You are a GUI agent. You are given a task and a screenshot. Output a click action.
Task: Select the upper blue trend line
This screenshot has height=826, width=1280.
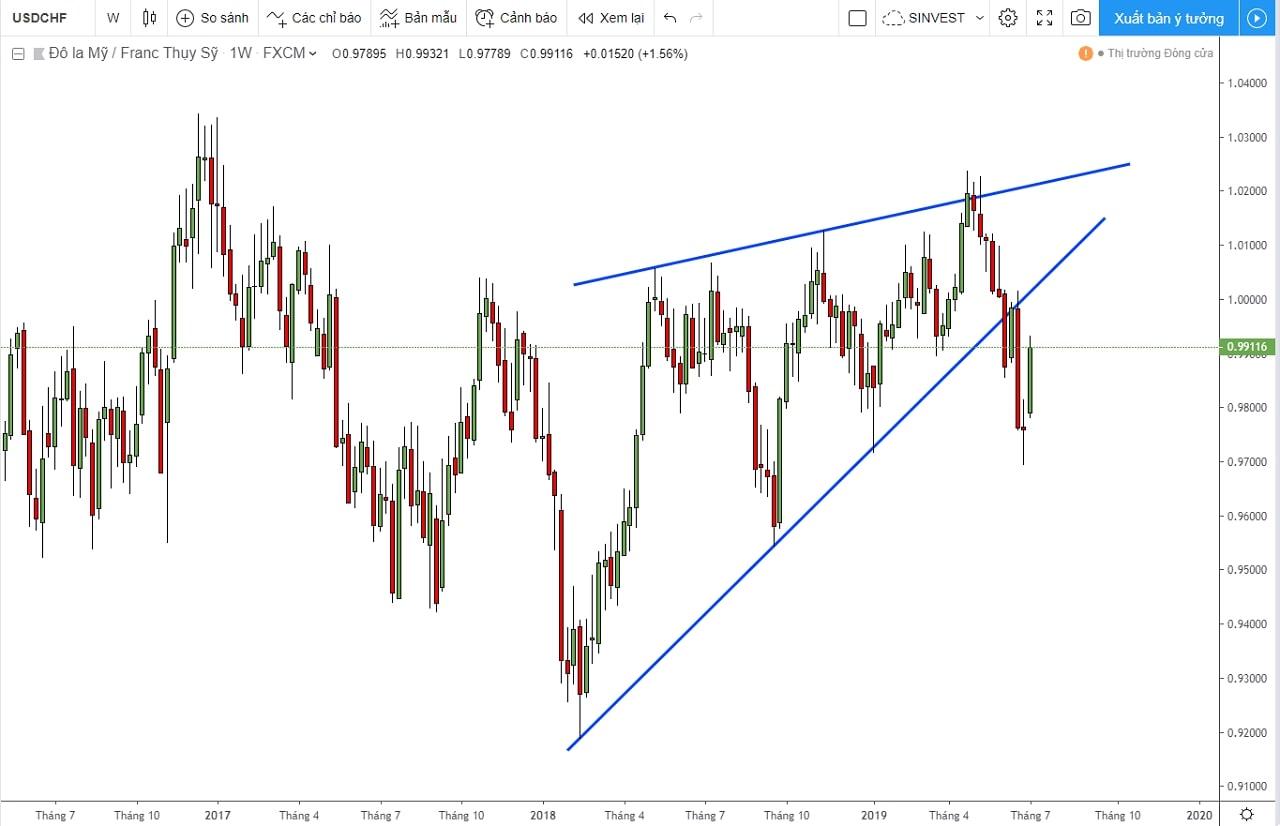pyautogui.click(x=852, y=225)
